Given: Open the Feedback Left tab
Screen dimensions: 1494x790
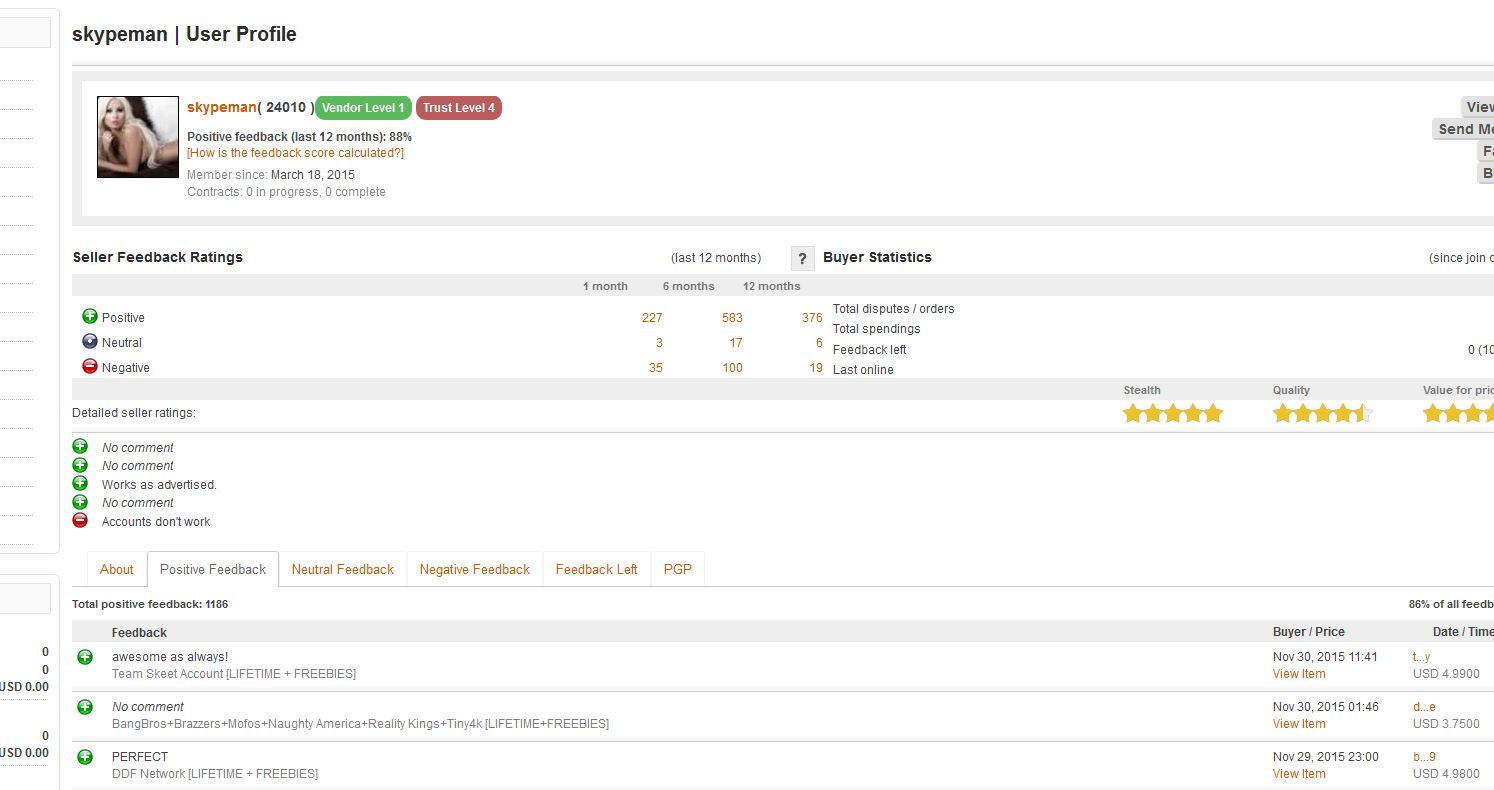Looking at the screenshot, I should [596, 569].
